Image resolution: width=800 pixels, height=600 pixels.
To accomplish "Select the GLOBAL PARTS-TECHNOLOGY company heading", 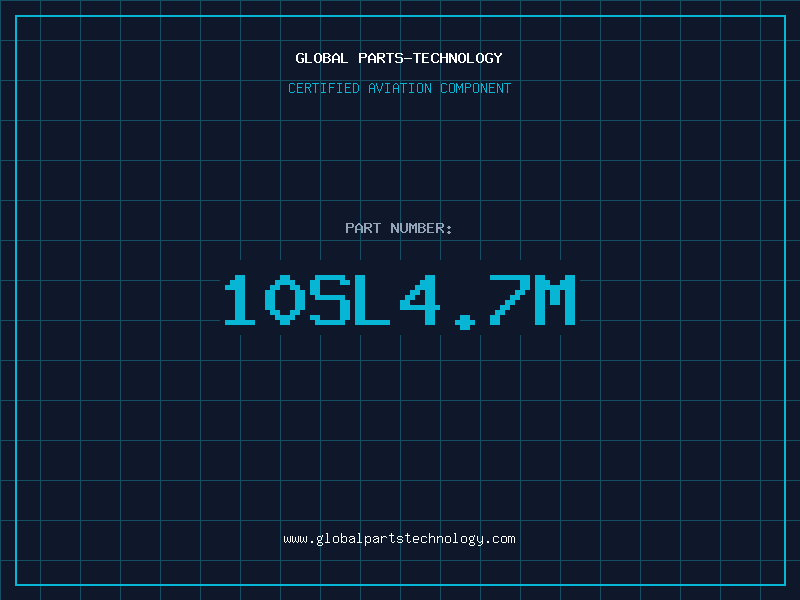I will 399,58.
